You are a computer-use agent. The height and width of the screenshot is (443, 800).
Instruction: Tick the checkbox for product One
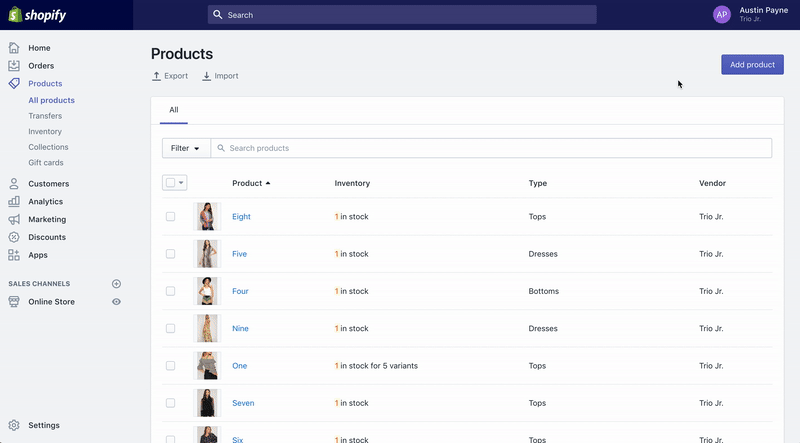pyautogui.click(x=170, y=365)
